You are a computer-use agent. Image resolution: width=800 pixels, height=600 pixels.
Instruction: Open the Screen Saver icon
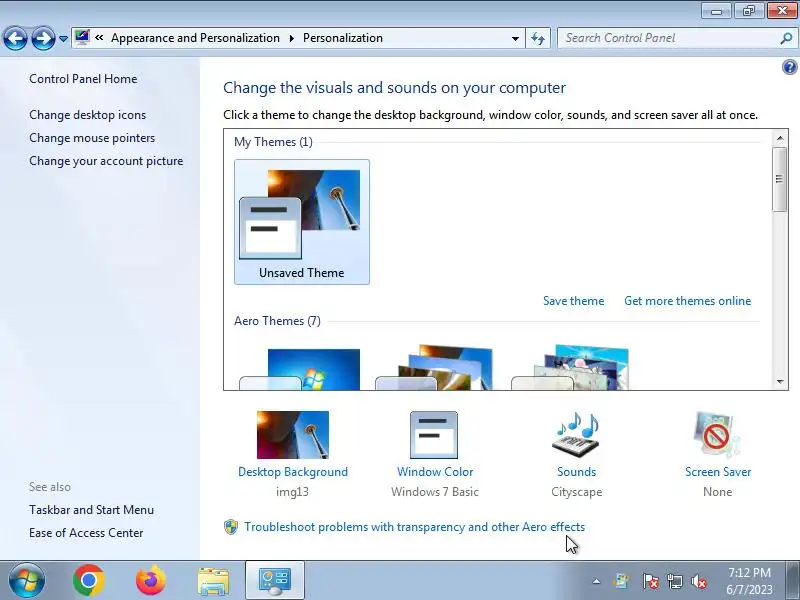pos(716,435)
